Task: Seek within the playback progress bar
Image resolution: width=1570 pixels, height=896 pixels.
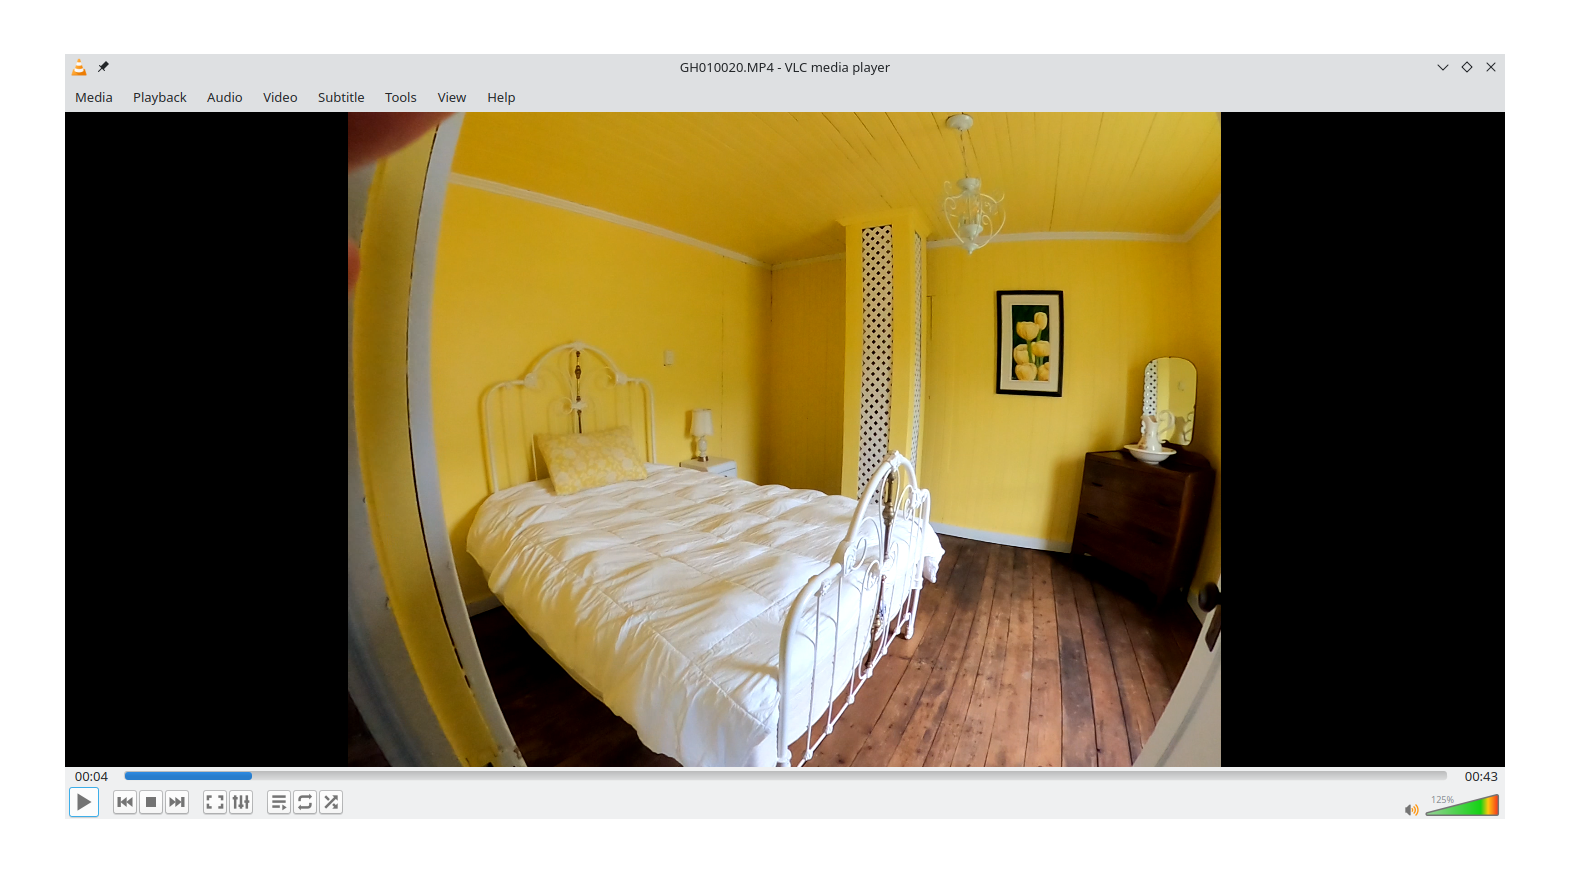Action: coord(785,776)
